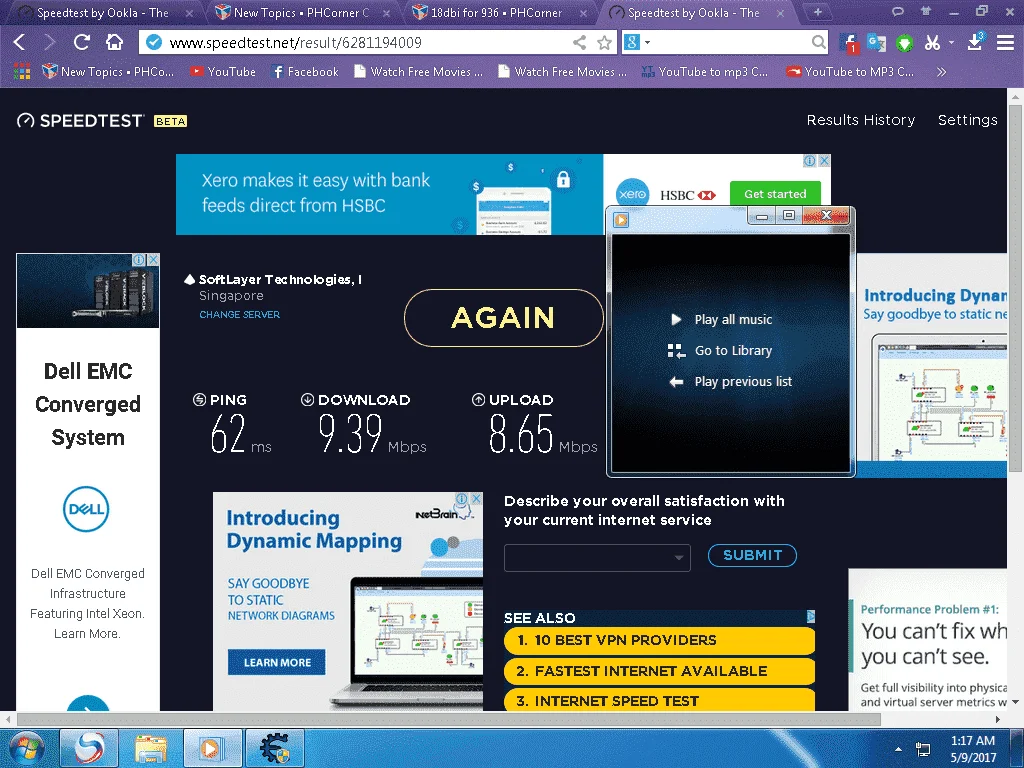Click the UPLOAD arrow icon
Screen dimensions: 1024x768
pos(478,400)
